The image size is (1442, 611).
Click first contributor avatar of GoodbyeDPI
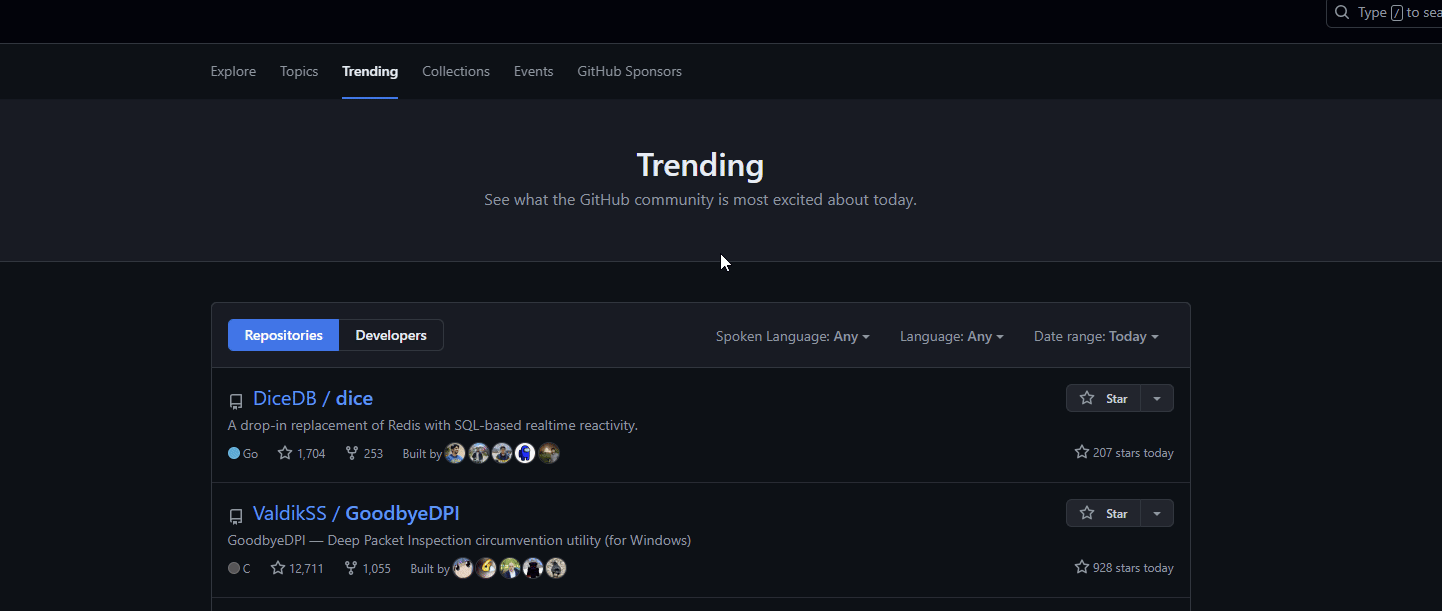[463, 568]
